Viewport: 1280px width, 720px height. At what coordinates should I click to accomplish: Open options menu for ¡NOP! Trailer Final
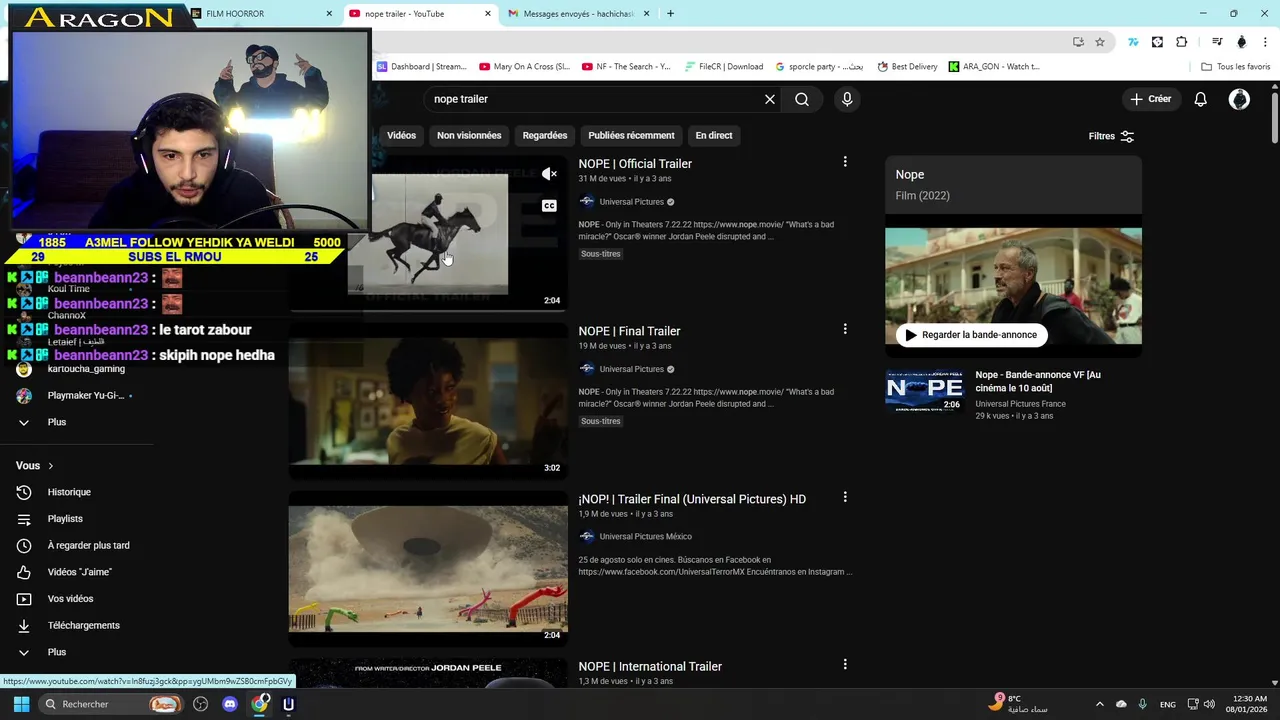point(845,497)
